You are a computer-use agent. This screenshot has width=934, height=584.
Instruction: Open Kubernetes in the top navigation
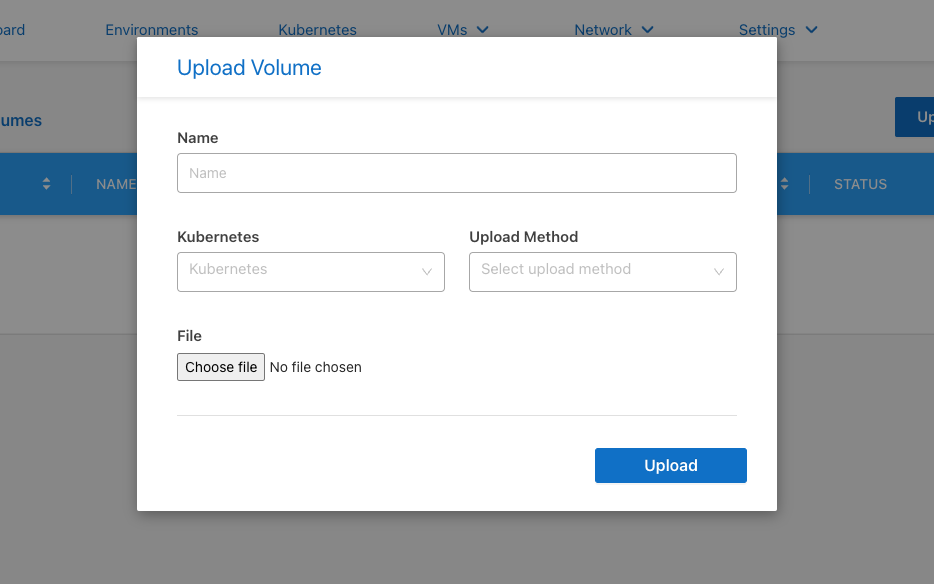317,30
